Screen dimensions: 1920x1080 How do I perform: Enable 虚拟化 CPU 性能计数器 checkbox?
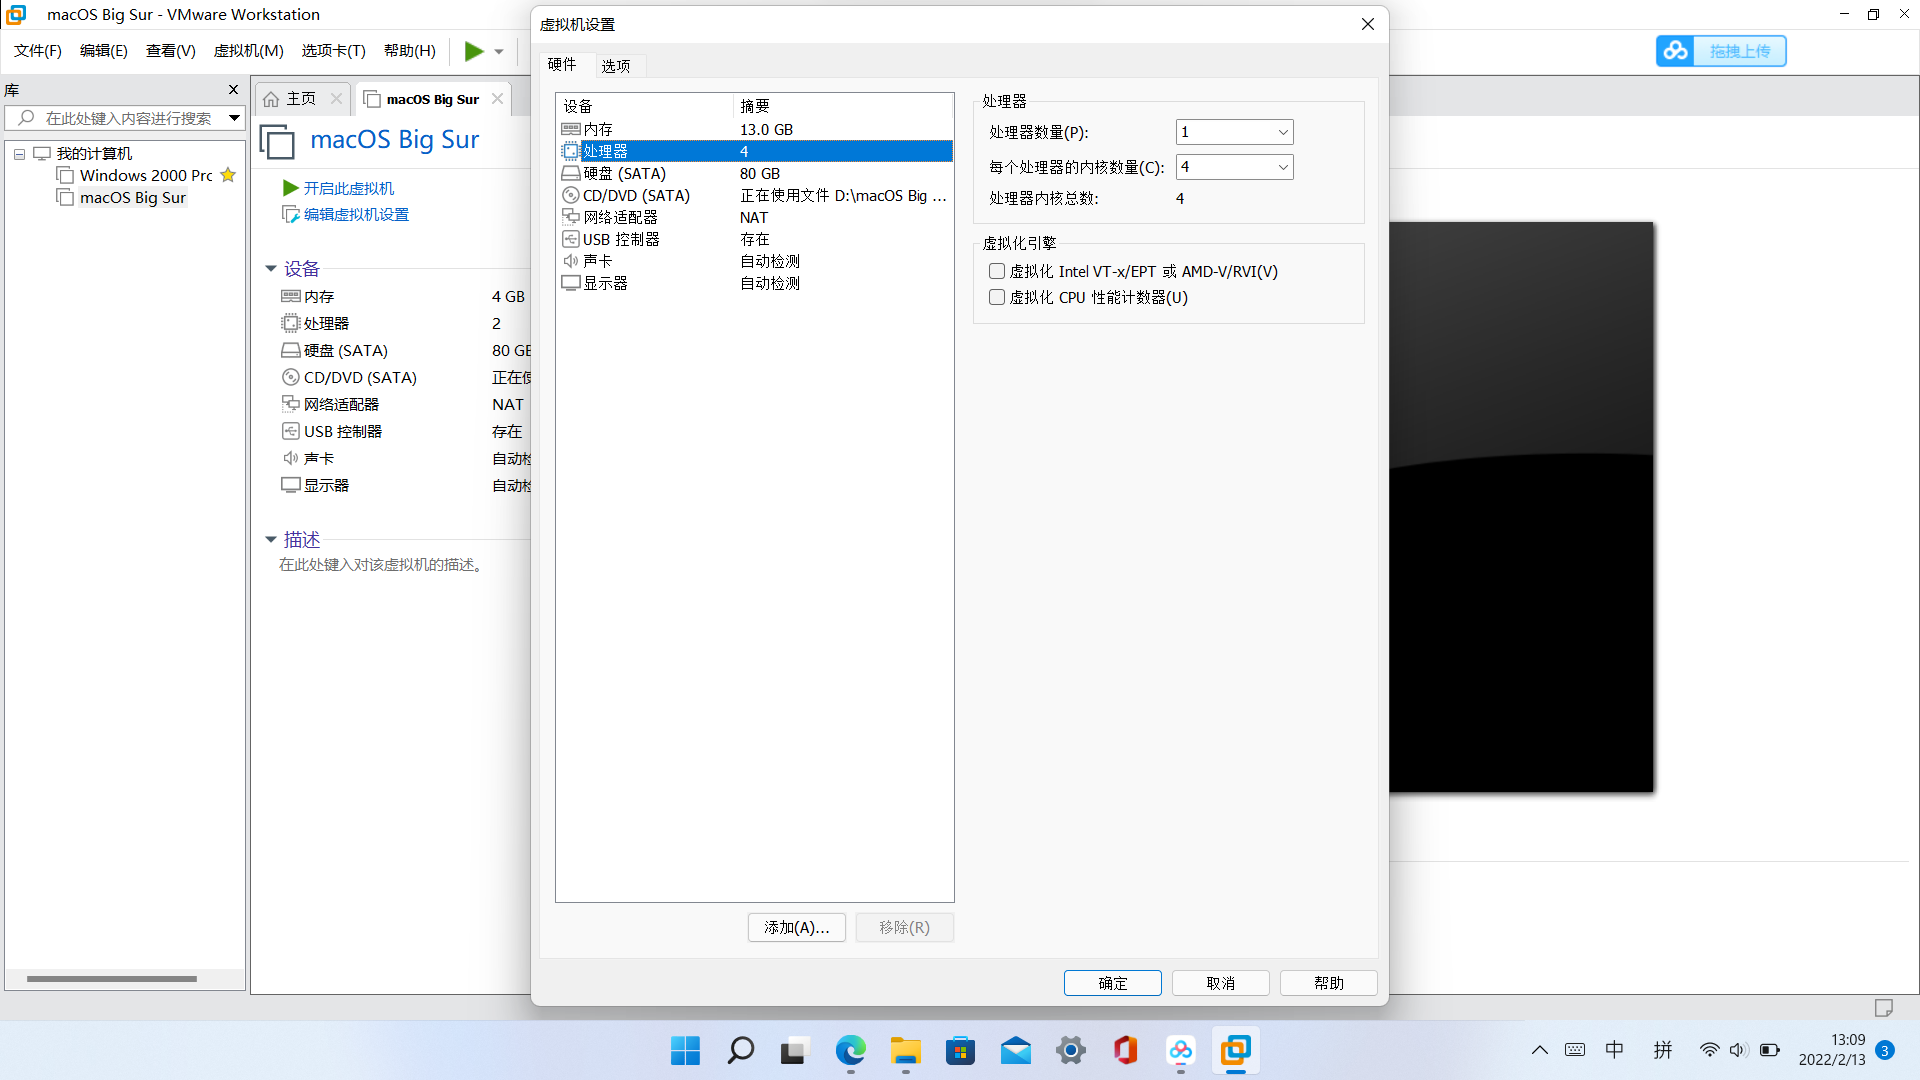pyautogui.click(x=996, y=297)
